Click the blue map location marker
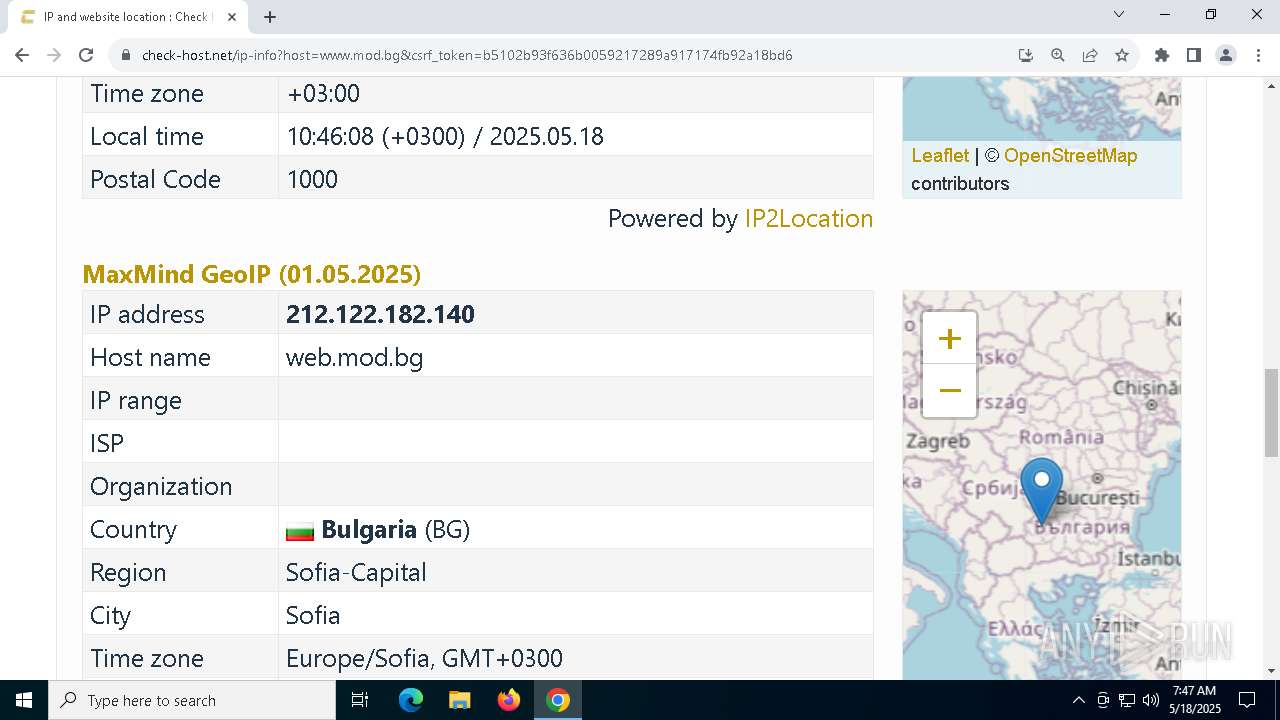The height and width of the screenshot is (720, 1280). point(1041,490)
